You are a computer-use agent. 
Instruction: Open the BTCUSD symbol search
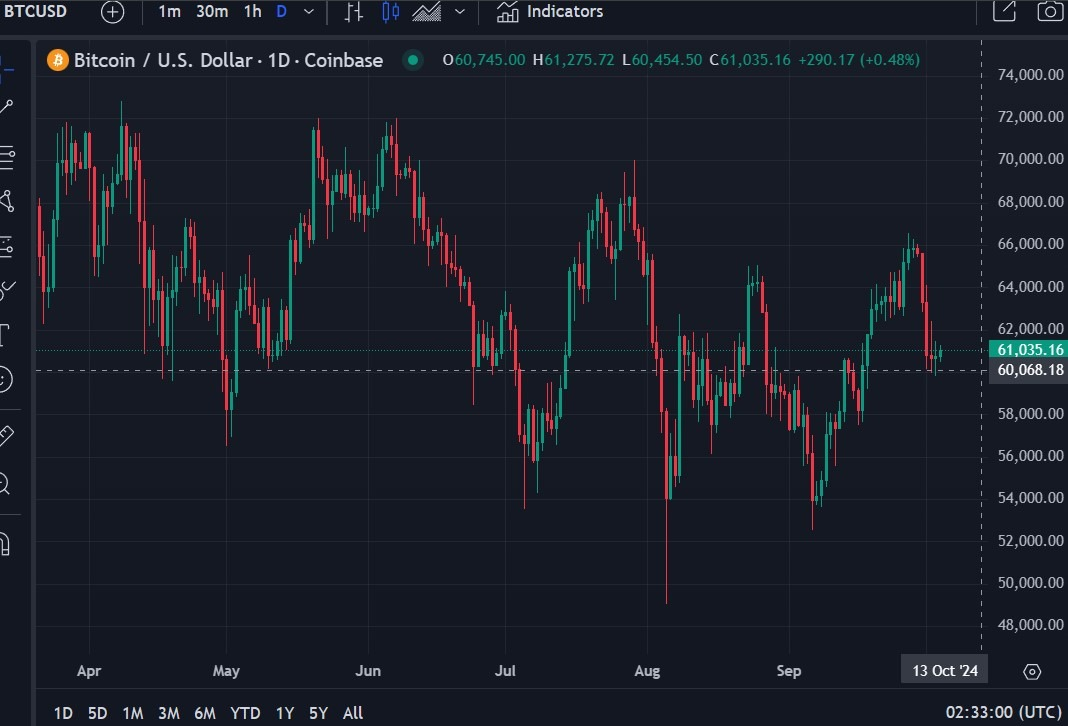pyautogui.click(x=35, y=12)
